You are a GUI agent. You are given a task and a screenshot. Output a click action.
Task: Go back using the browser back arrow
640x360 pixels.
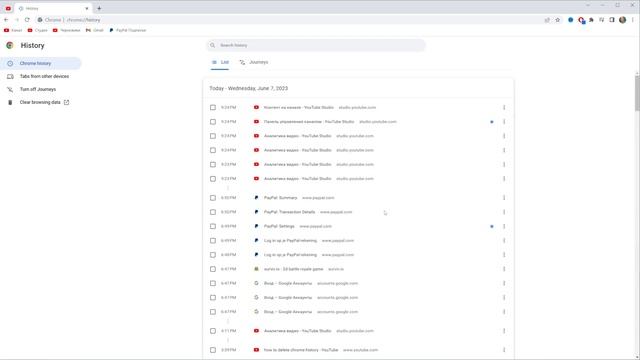click(x=6, y=20)
